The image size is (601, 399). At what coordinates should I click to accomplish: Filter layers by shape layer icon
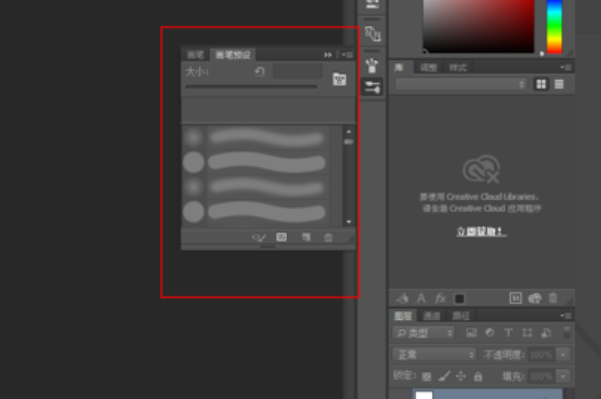pos(527,333)
